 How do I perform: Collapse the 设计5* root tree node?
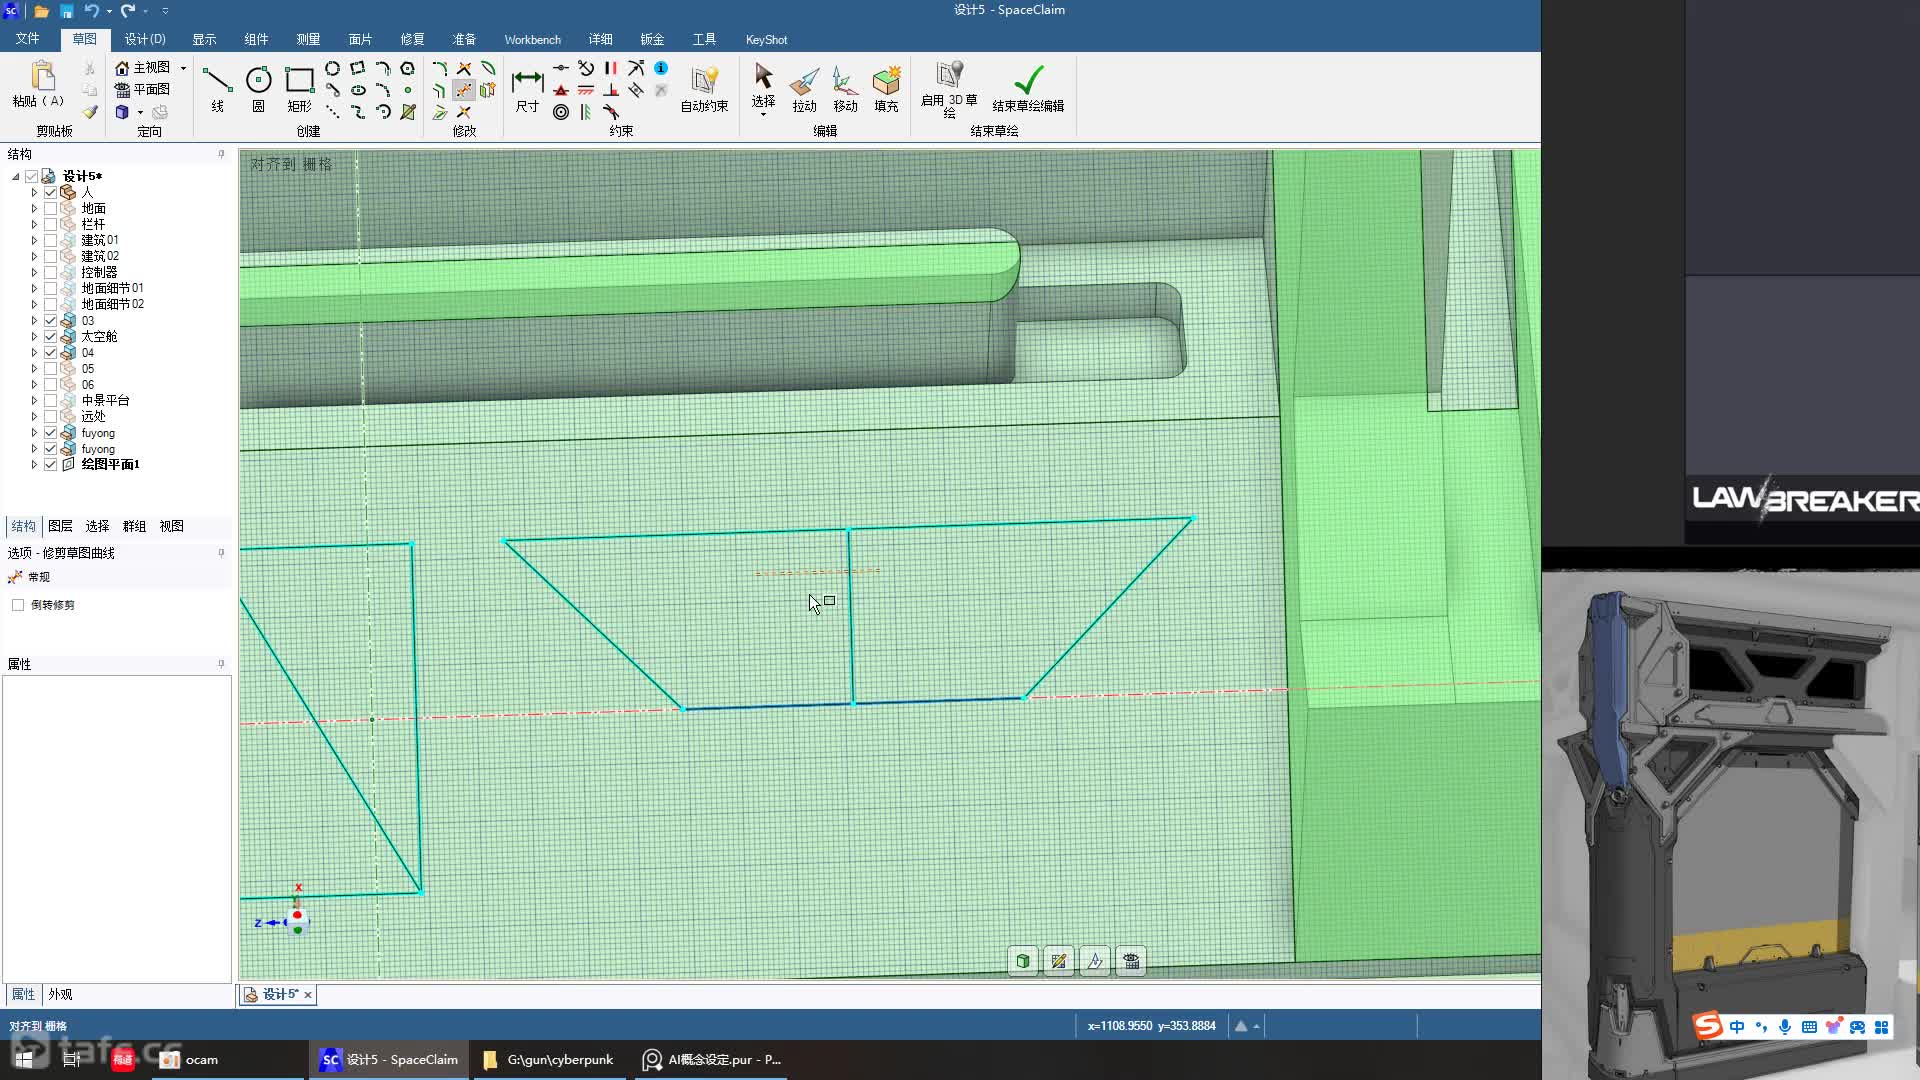[16, 176]
